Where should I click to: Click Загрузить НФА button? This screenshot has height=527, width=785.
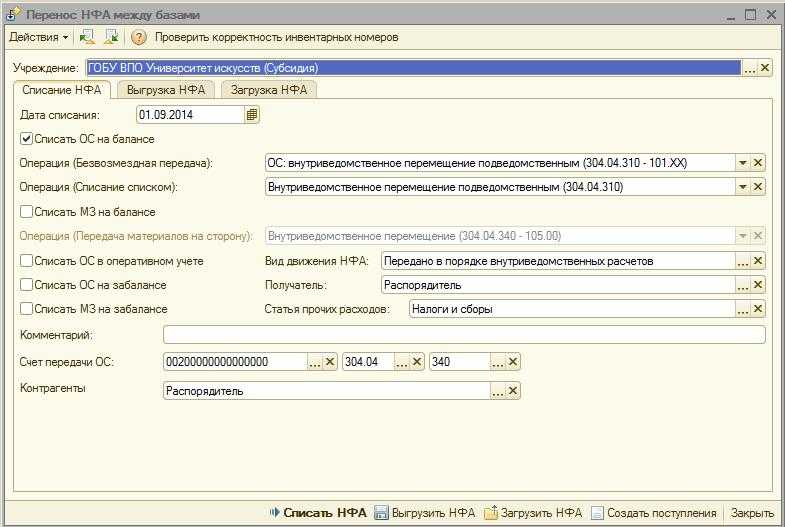tap(533, 513)
